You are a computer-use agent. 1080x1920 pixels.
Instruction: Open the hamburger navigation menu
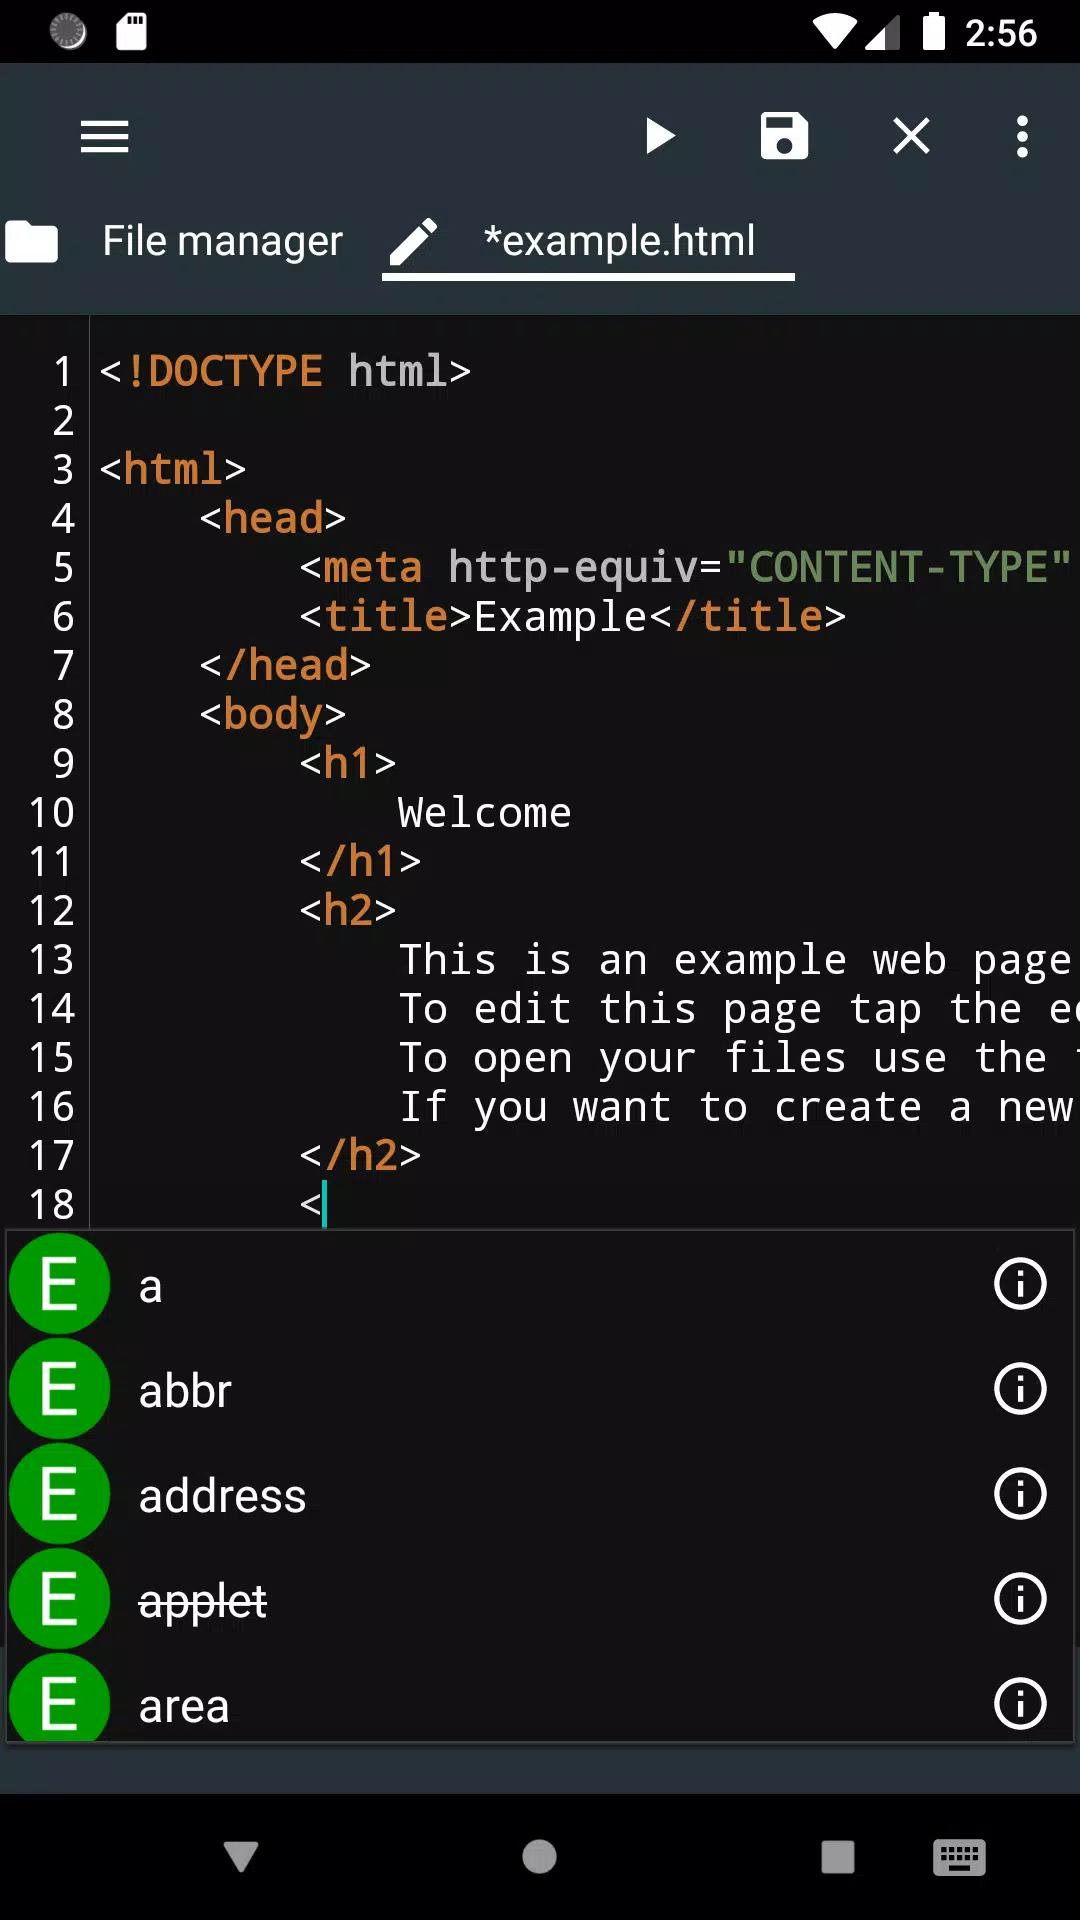coord(105,136)
